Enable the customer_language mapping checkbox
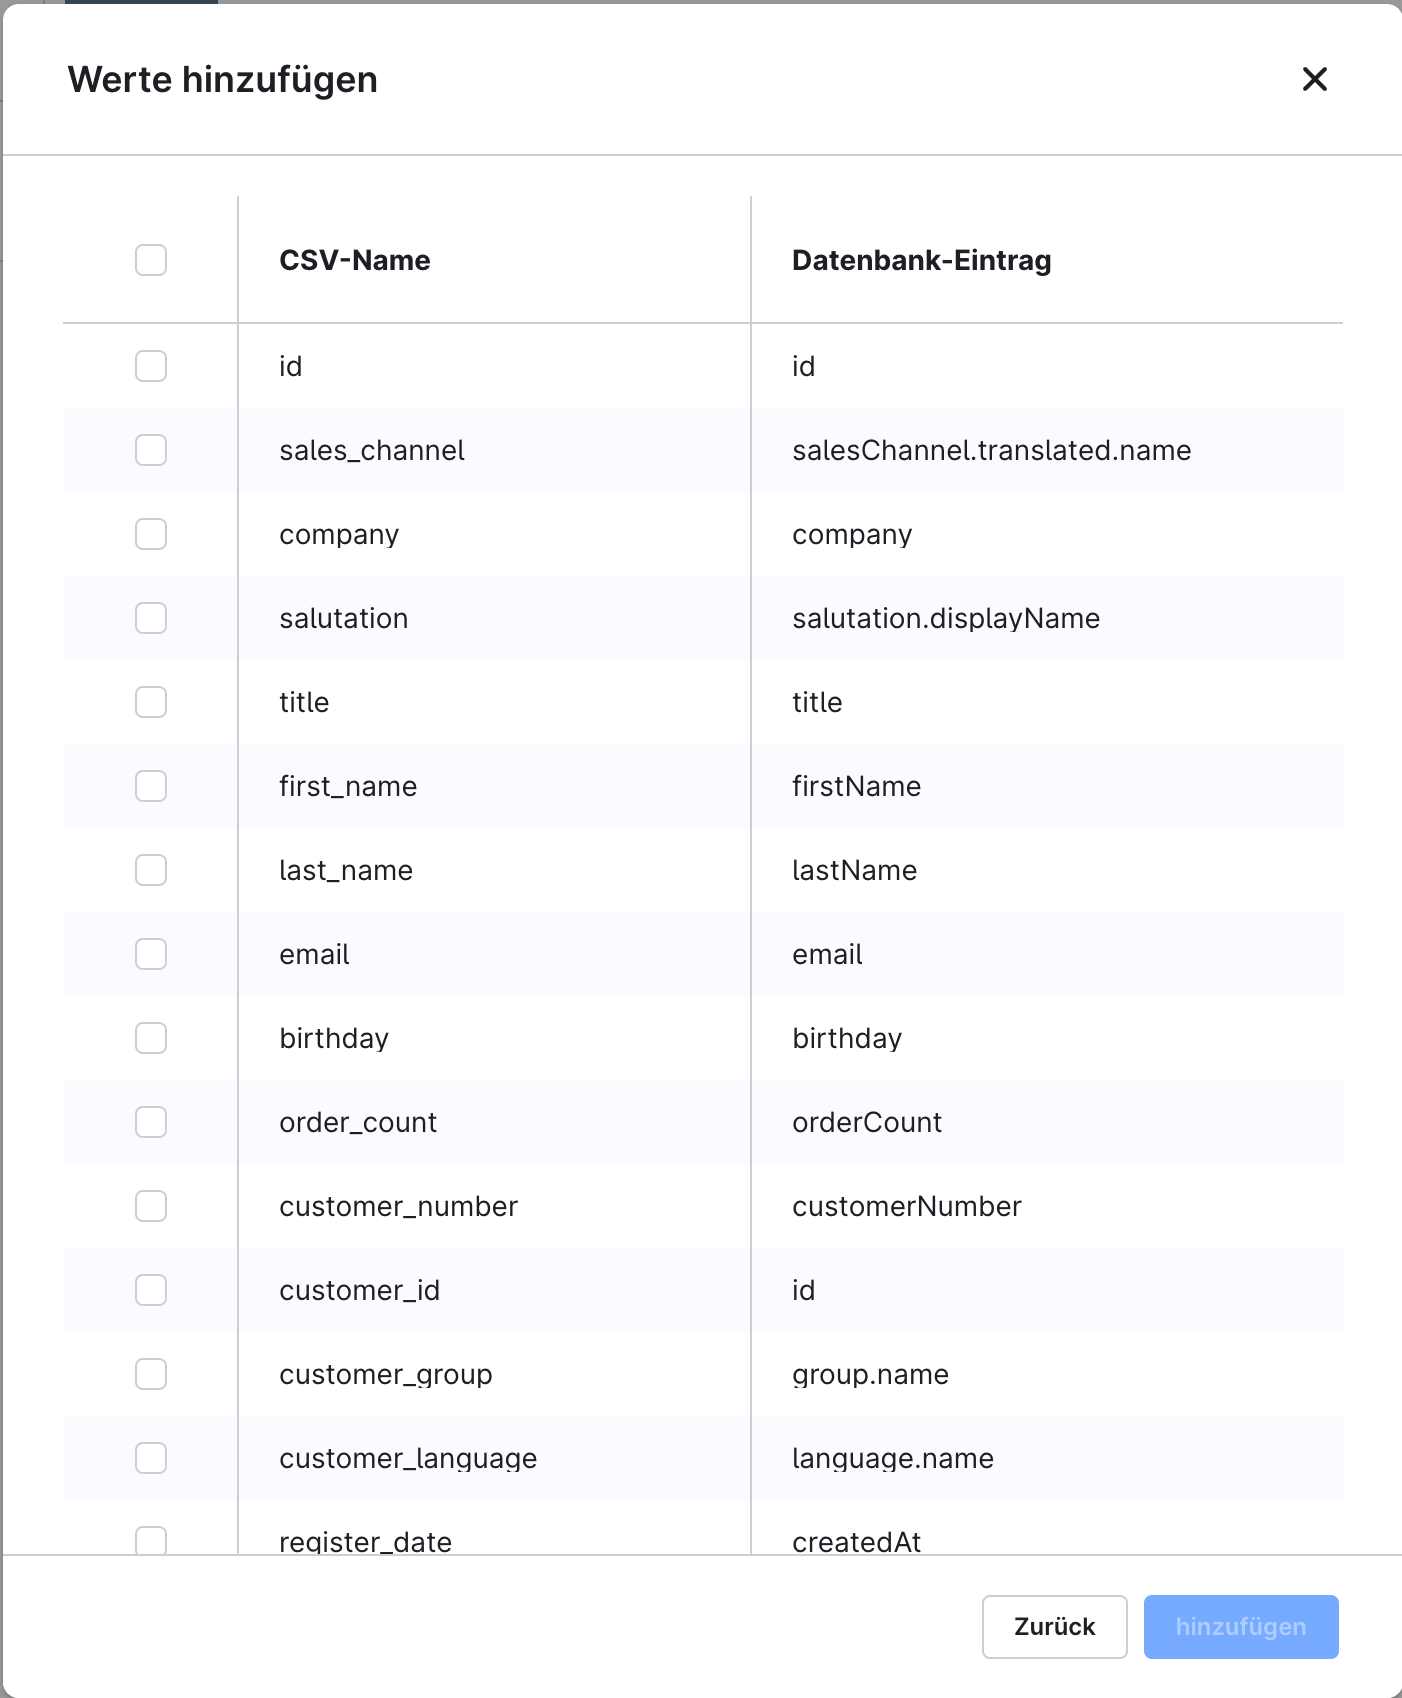Screen dimensions: 1402x1698 click(150, 1458)
